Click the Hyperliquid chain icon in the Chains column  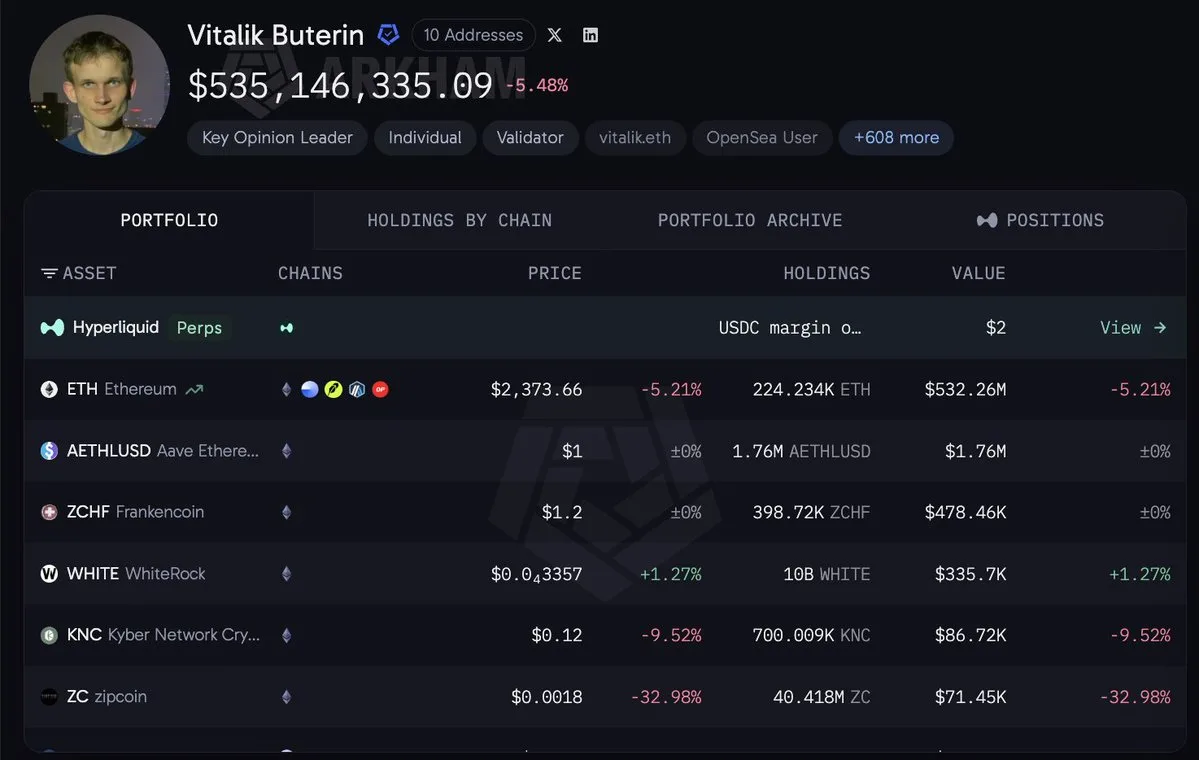click(x=287, y=328)
